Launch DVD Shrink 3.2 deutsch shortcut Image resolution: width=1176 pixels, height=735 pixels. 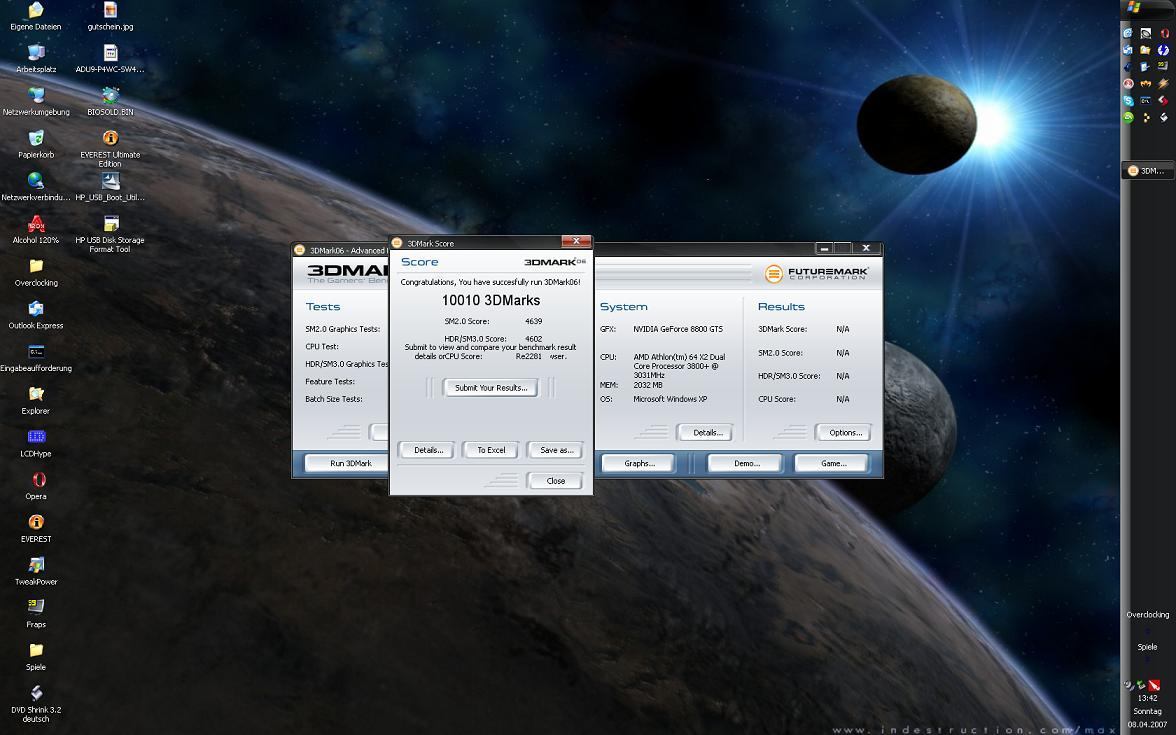click(x=35, y=704)
